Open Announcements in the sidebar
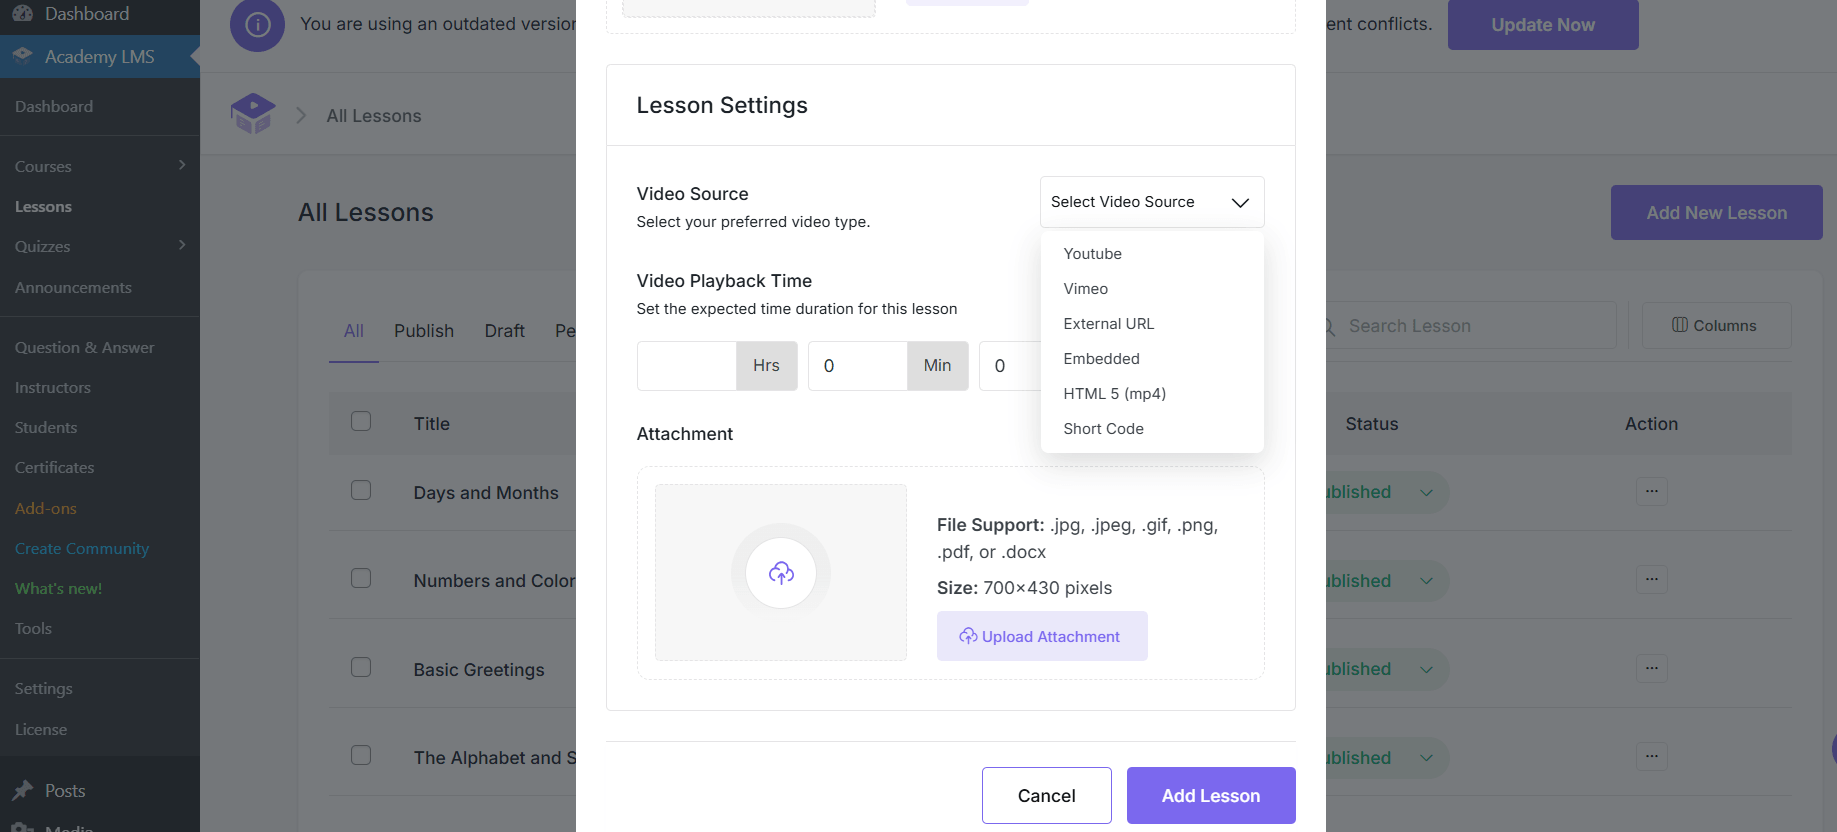The height and width of the screenshot is (832, 1837). point(73,287)
